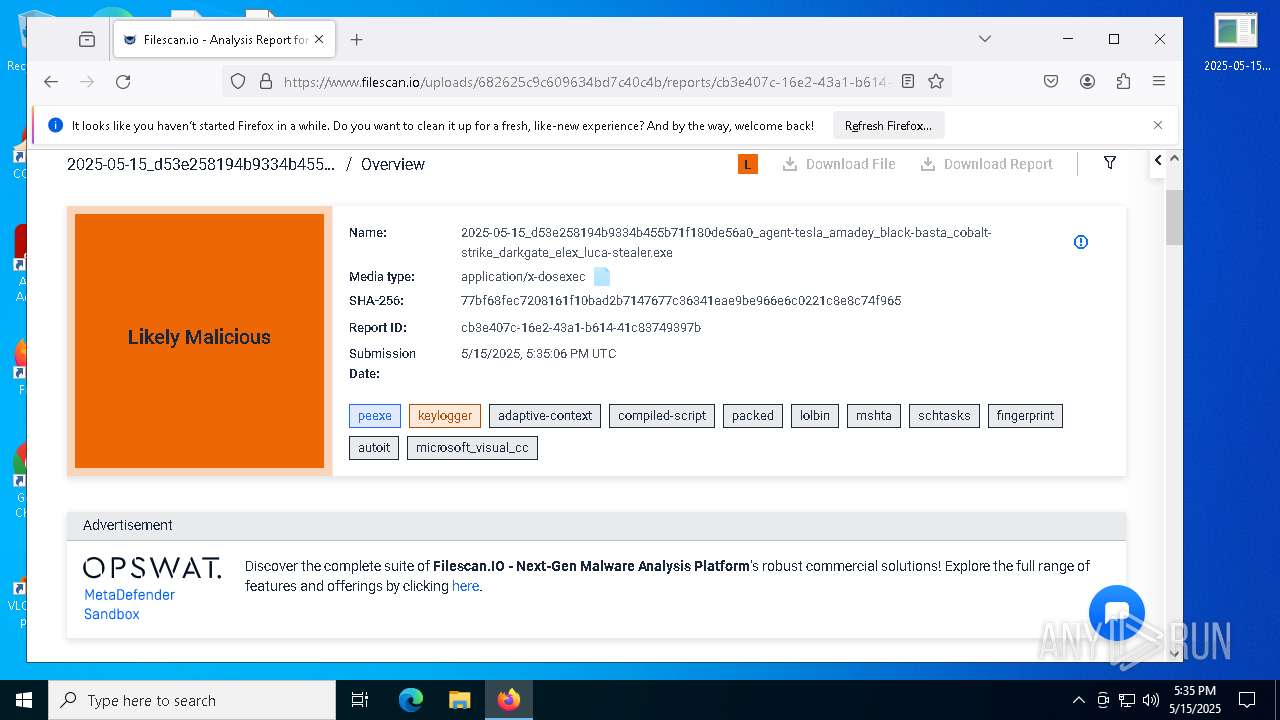
Task: Click the copy icon next to media type
Action: [602, 277]
